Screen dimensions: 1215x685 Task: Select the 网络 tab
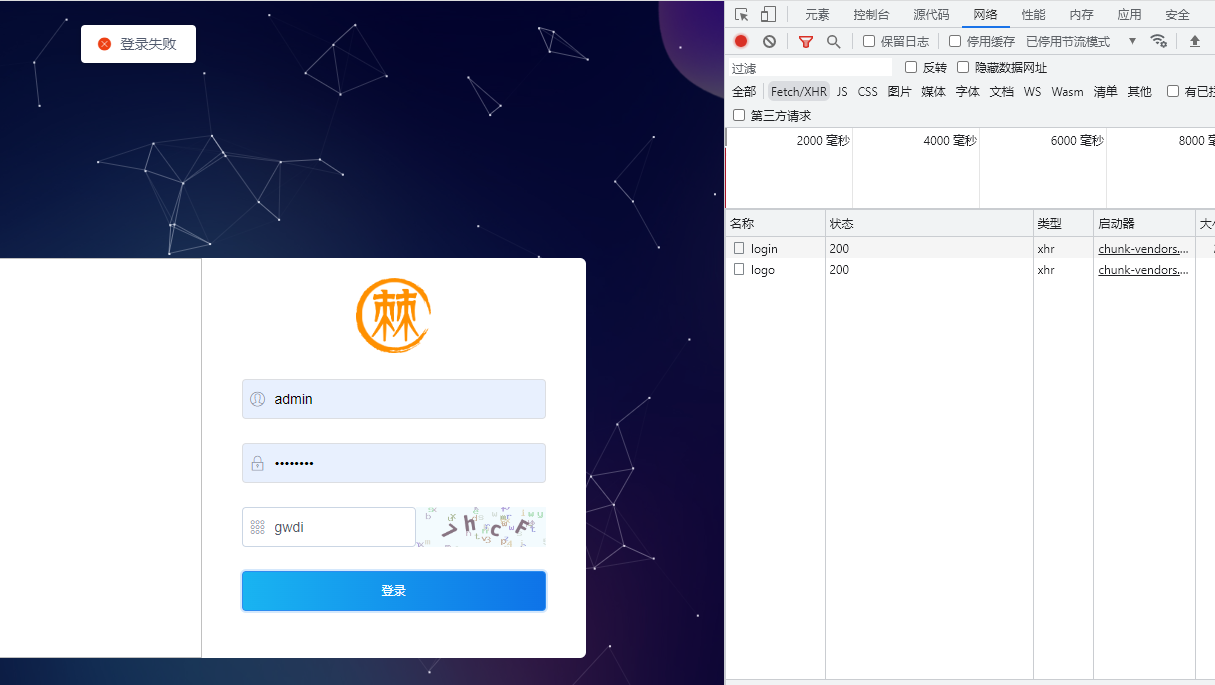coord(985,14)
